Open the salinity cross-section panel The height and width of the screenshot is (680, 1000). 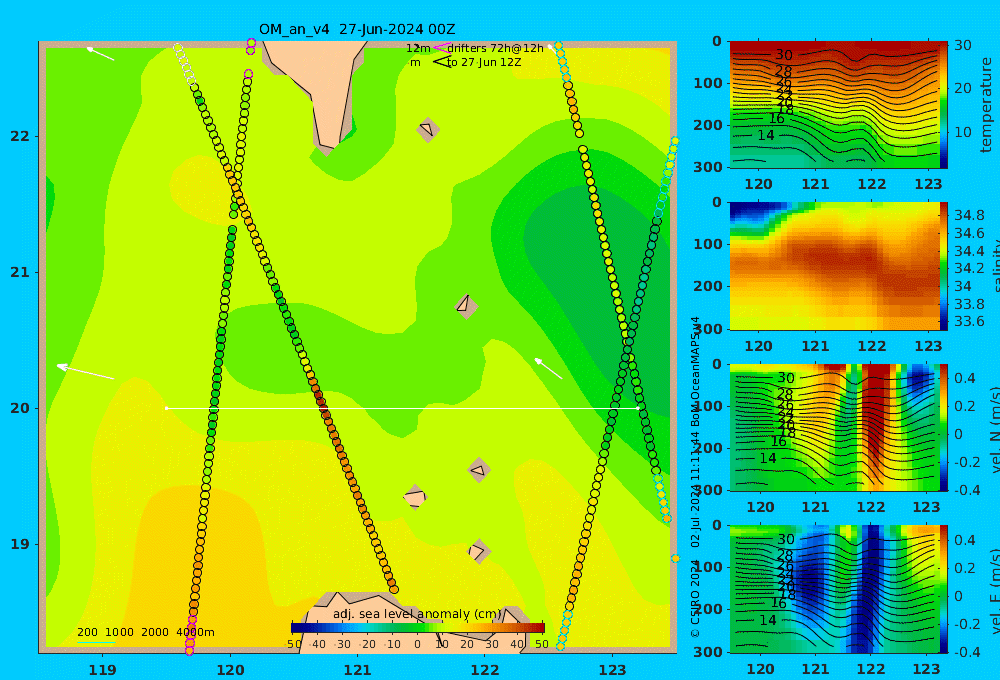point(834,266)
